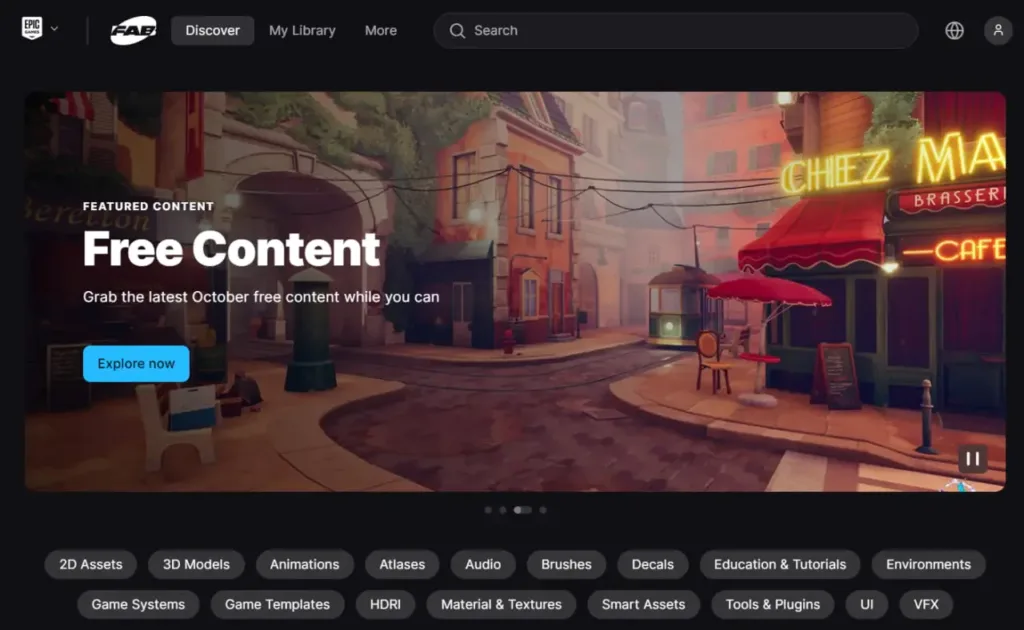The image size is (1024, 630).
Task: Open the HDRI category
Action: point(385,604)
